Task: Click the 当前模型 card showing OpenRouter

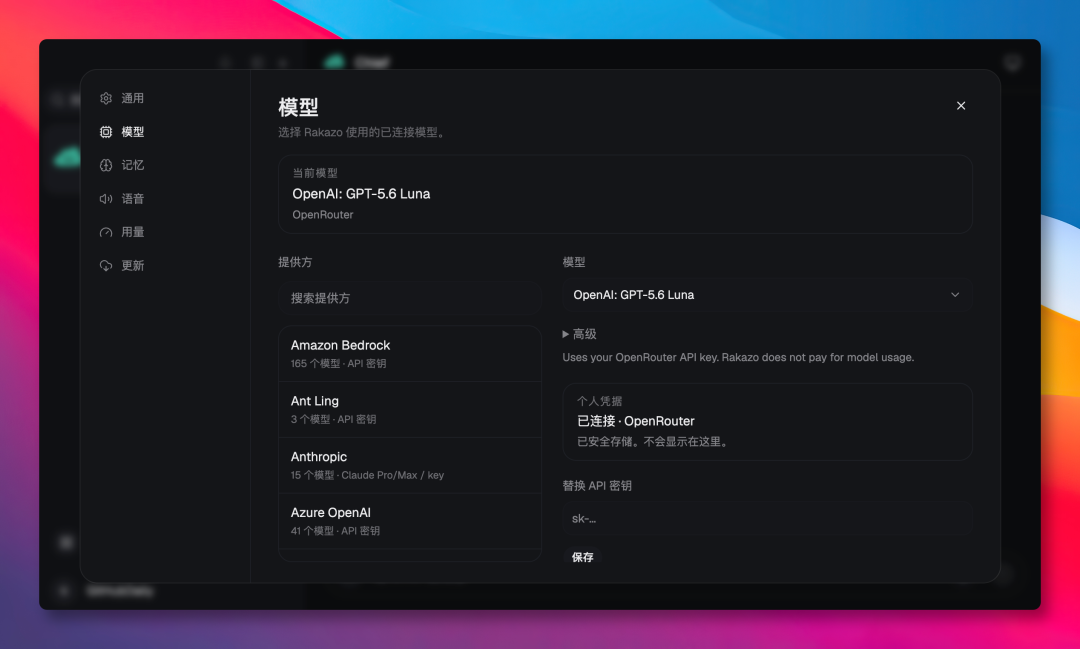Action: pos(625,194)
